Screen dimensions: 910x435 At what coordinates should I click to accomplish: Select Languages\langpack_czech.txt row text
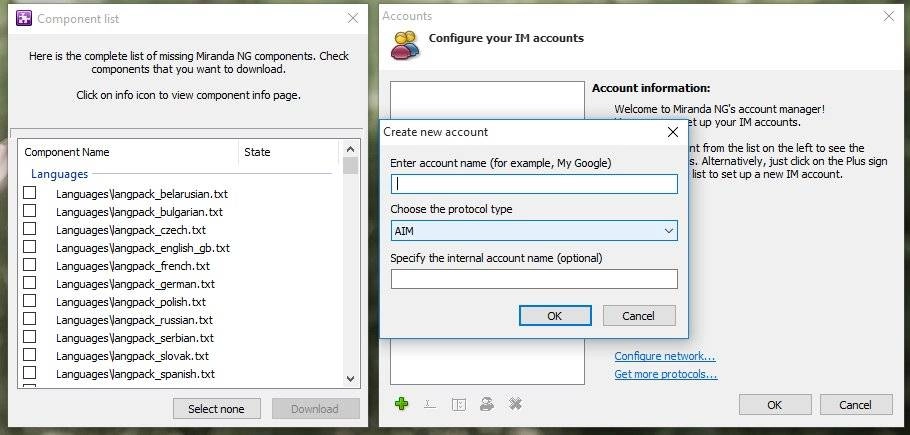(x=131, y=230)
